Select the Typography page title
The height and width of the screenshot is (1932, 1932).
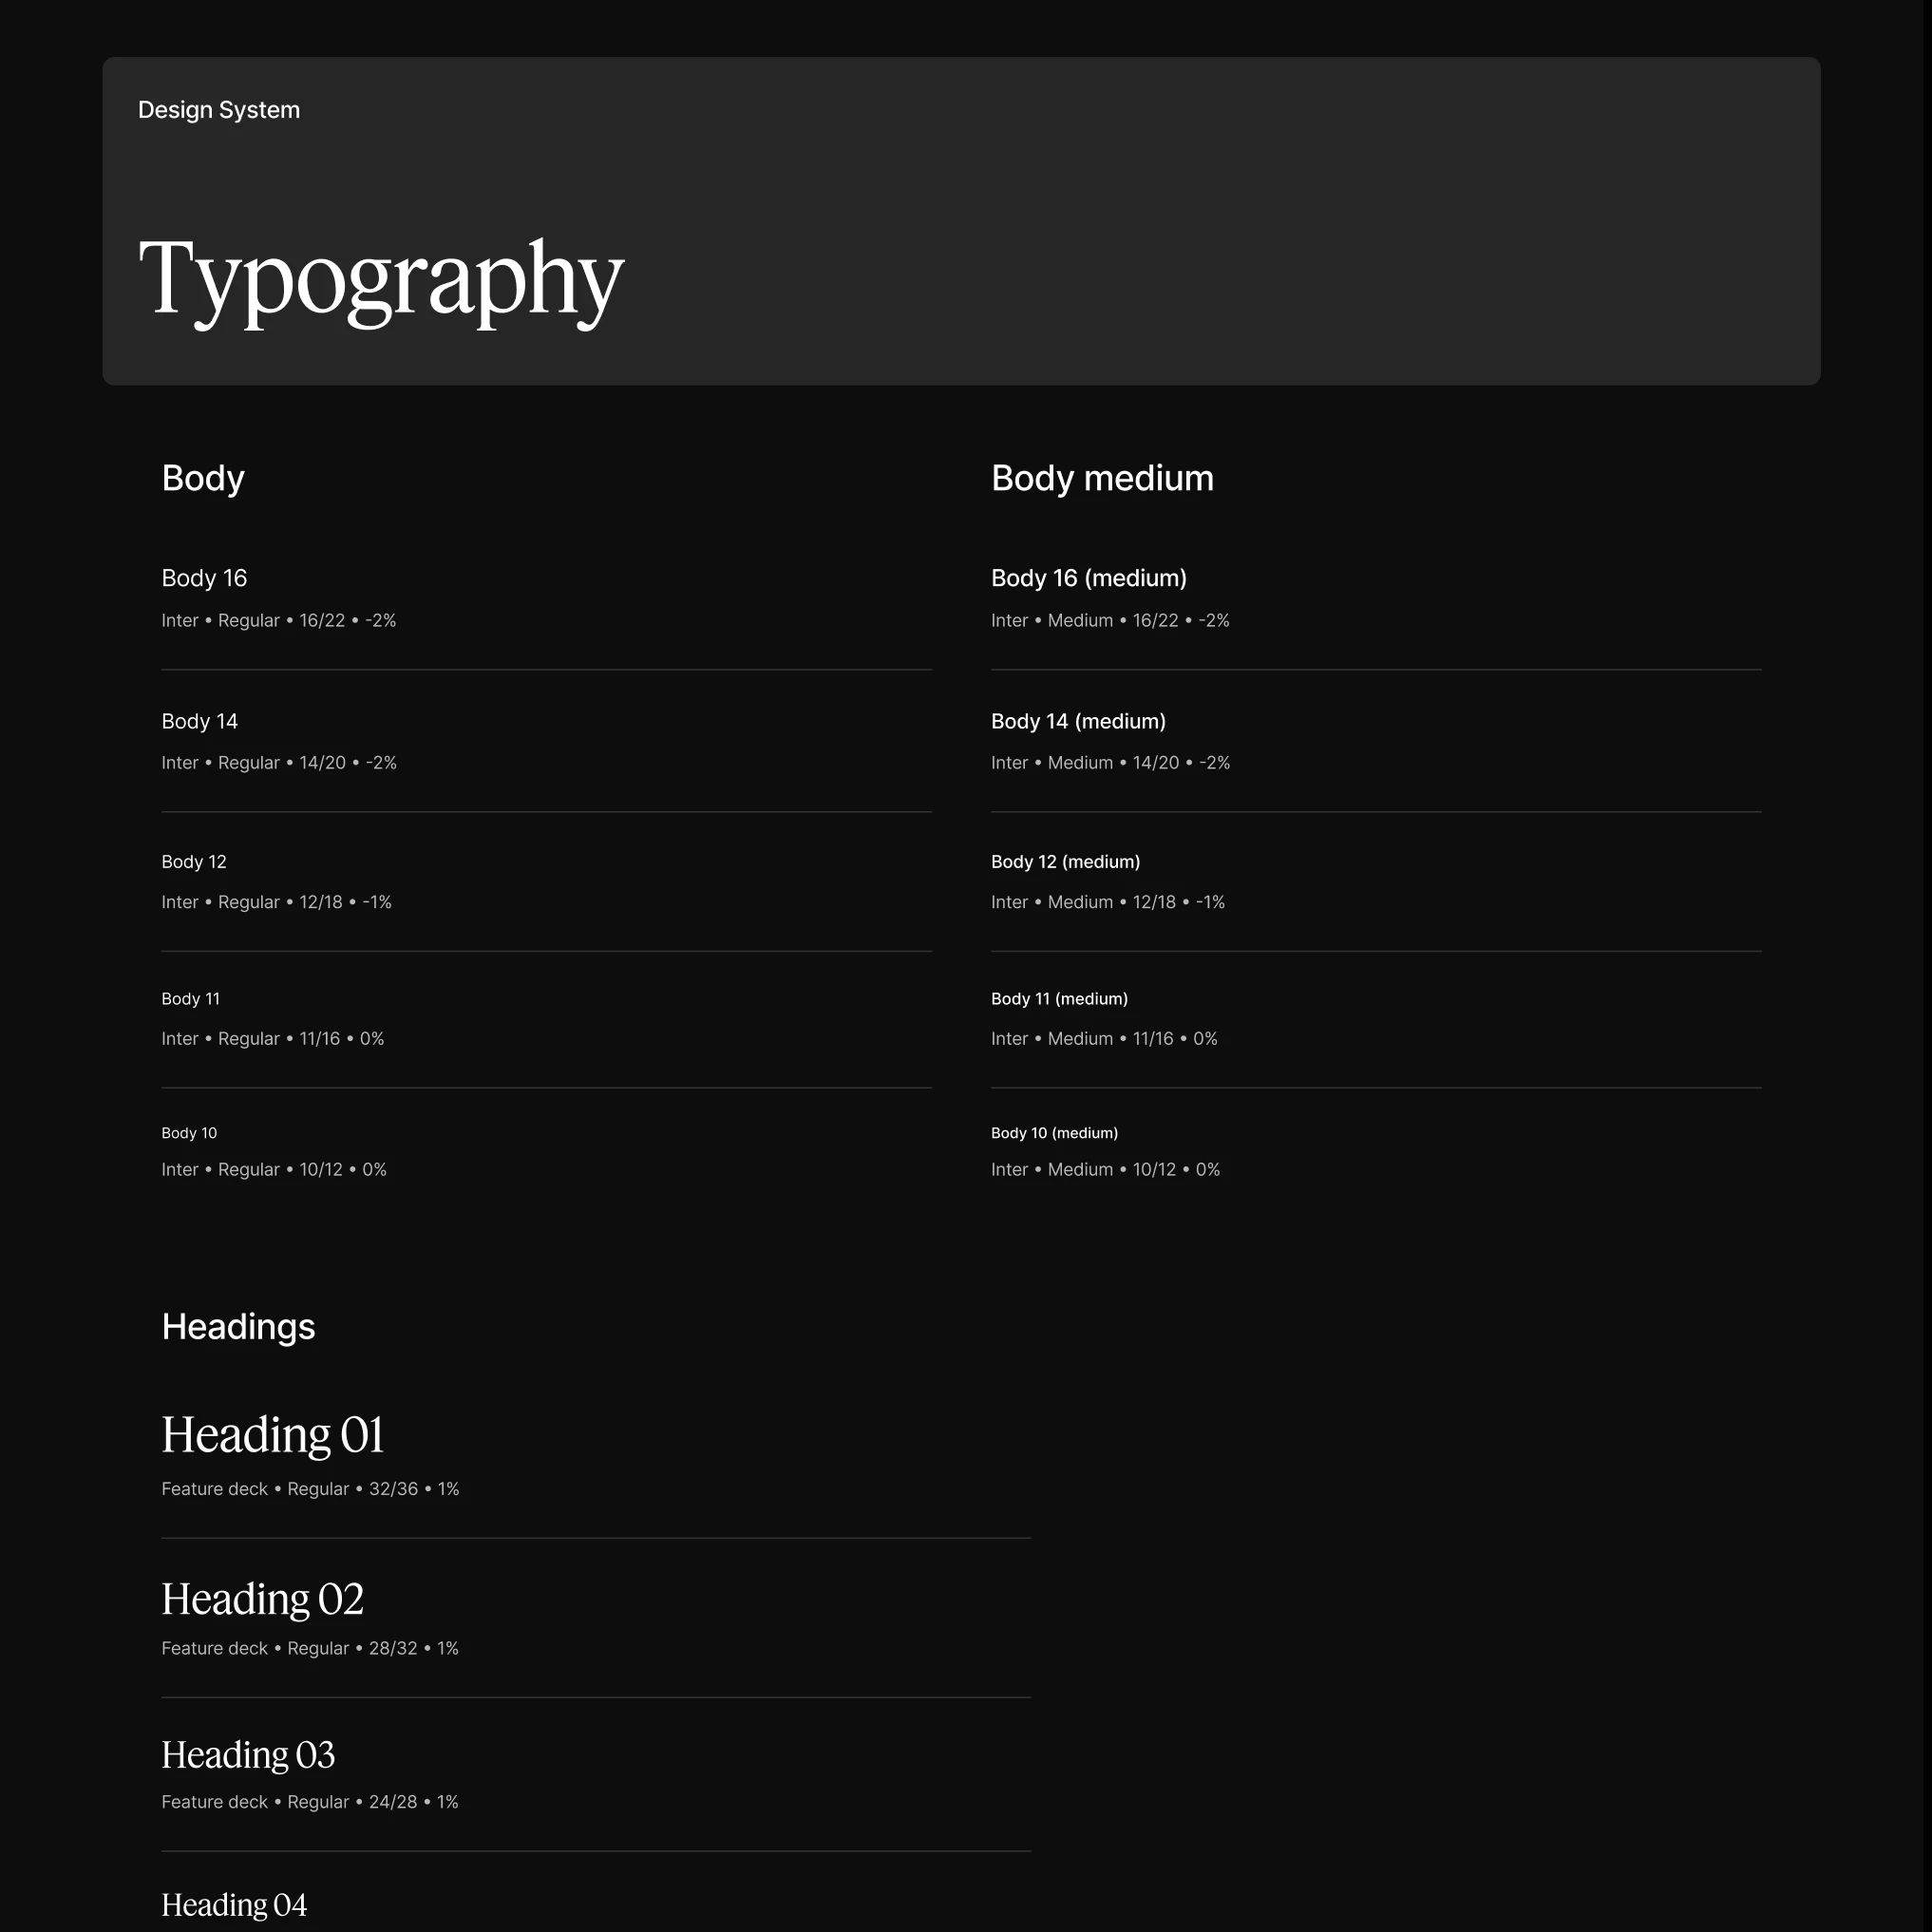pyautogui.click(x=383, y=281)
